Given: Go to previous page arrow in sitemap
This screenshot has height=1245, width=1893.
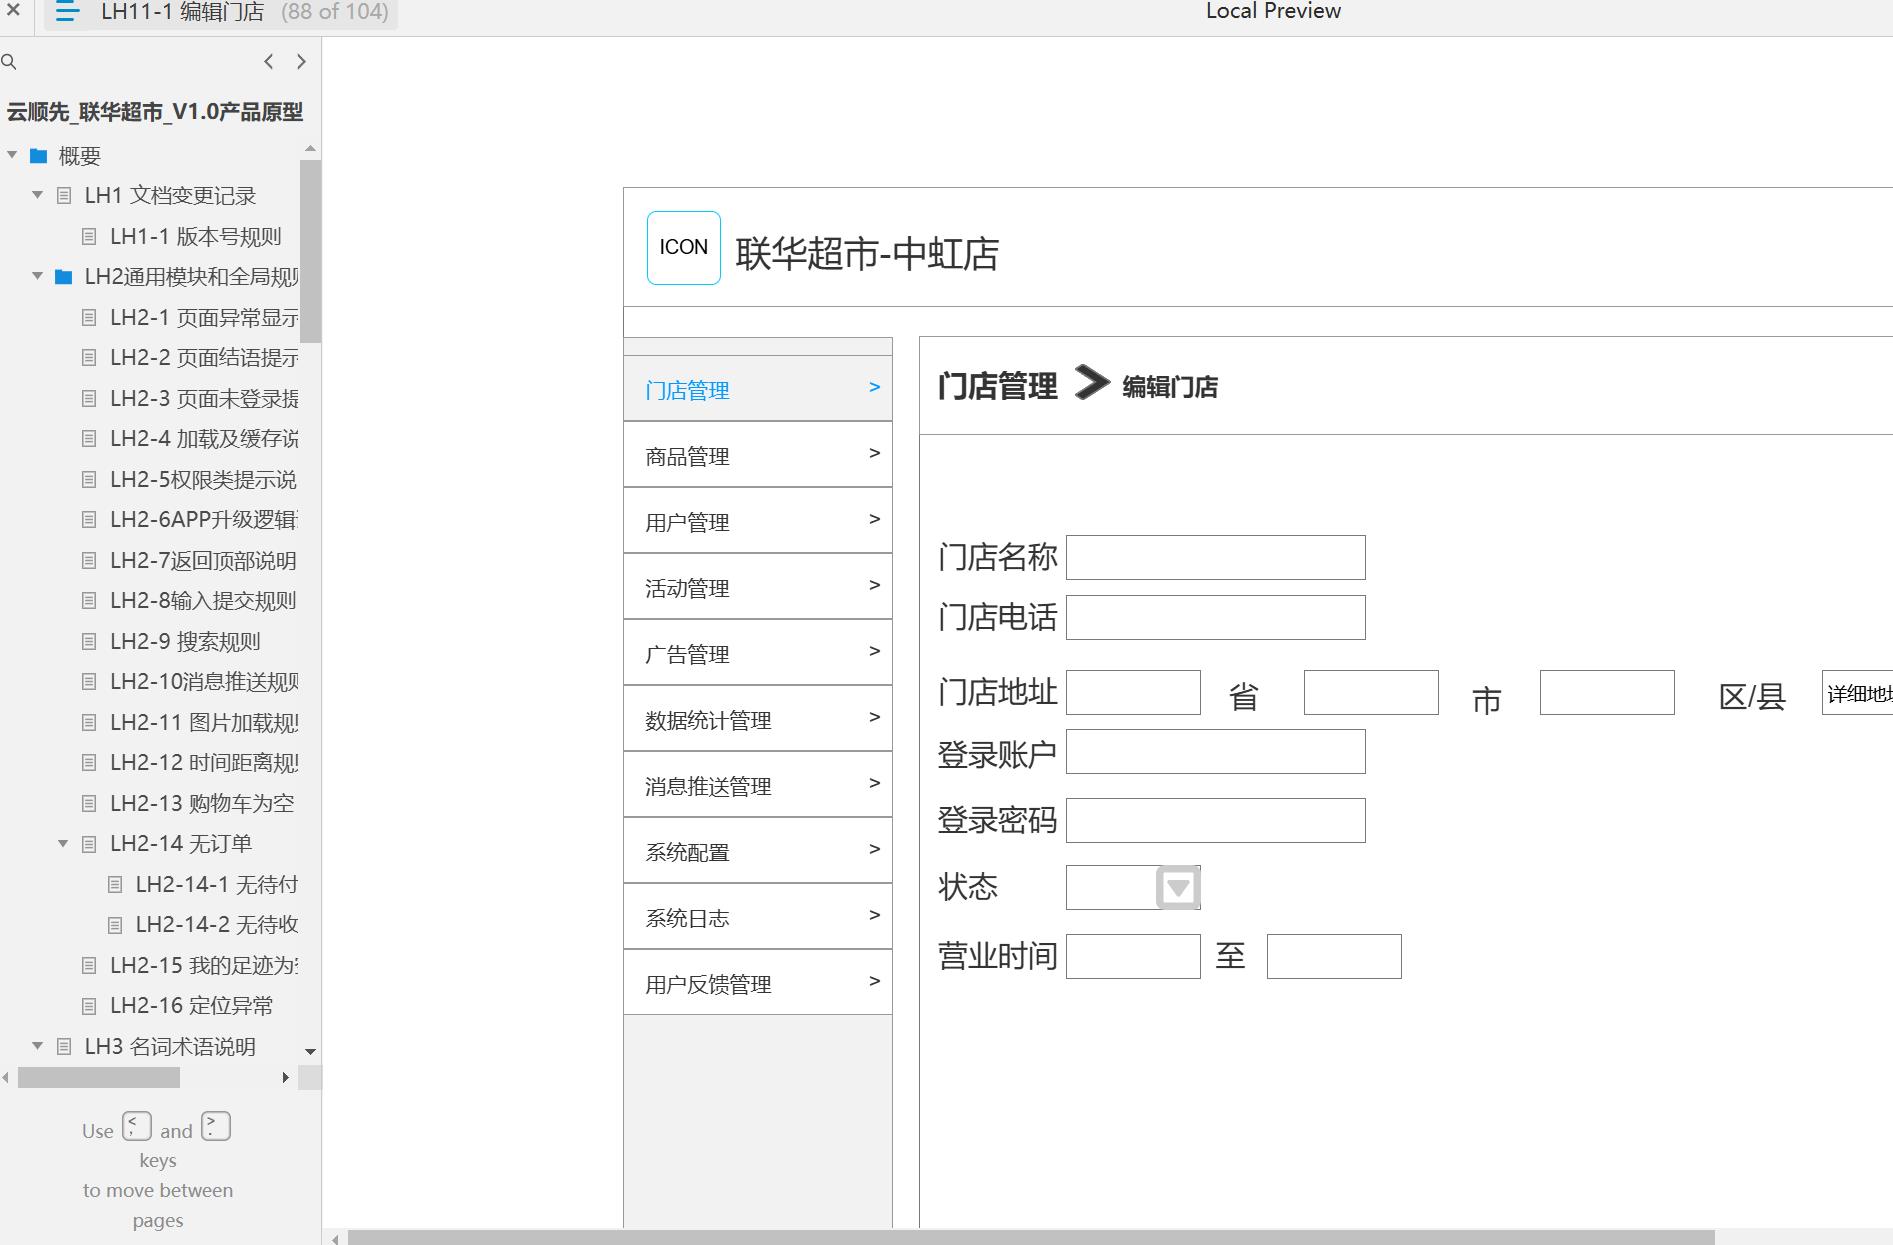Looking at the screenshot, I should pos(268,62).
